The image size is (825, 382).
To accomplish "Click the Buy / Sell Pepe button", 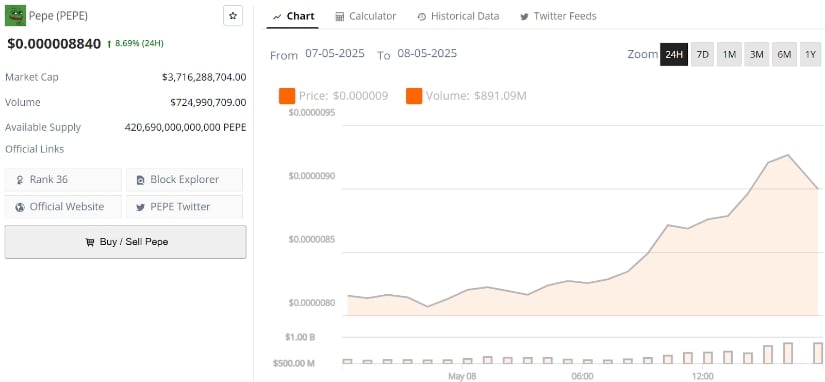I will pos(125,242).
